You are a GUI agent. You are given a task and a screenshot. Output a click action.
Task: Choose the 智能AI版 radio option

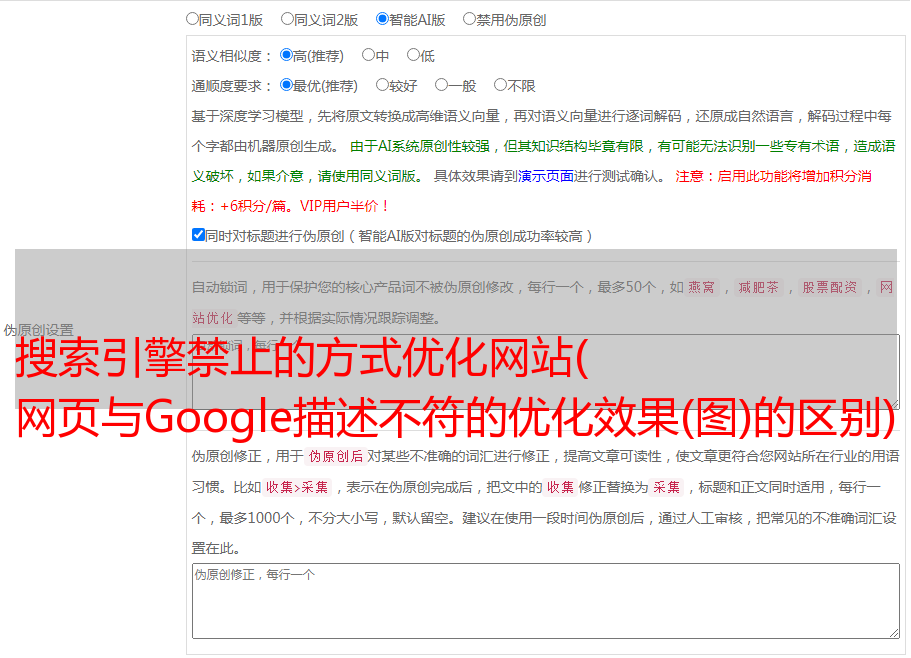(x=382, y=19)
